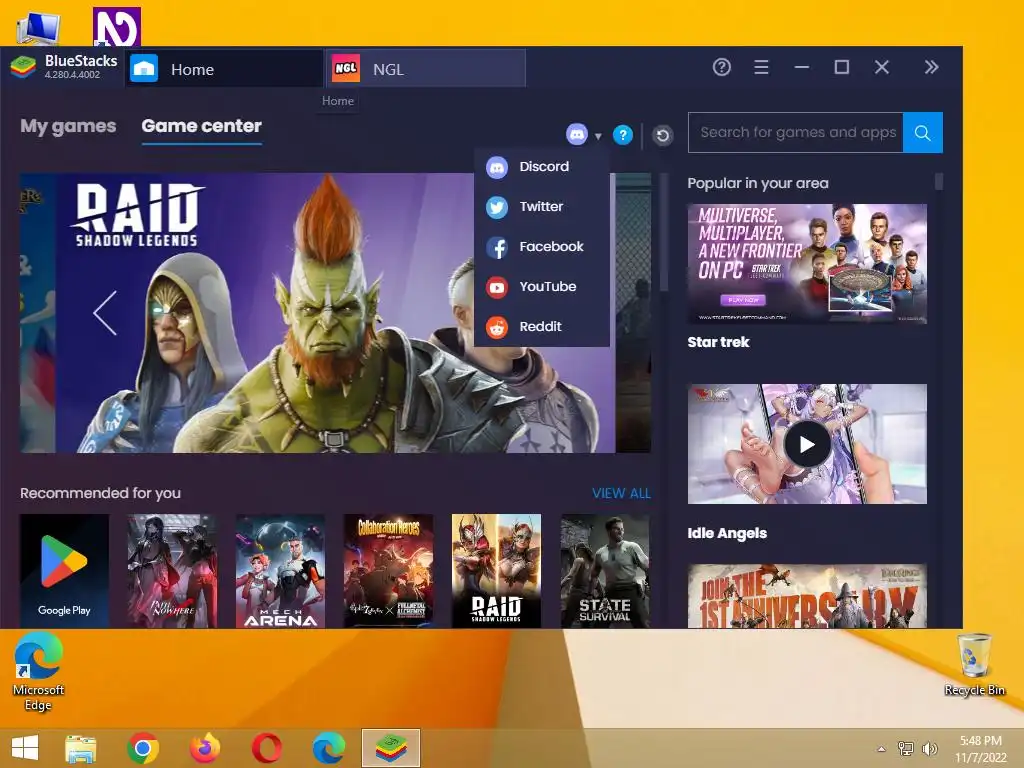Click the Discord icon in the toolbar
This screenshot has width=1024, height=768.
coord(577,135)
